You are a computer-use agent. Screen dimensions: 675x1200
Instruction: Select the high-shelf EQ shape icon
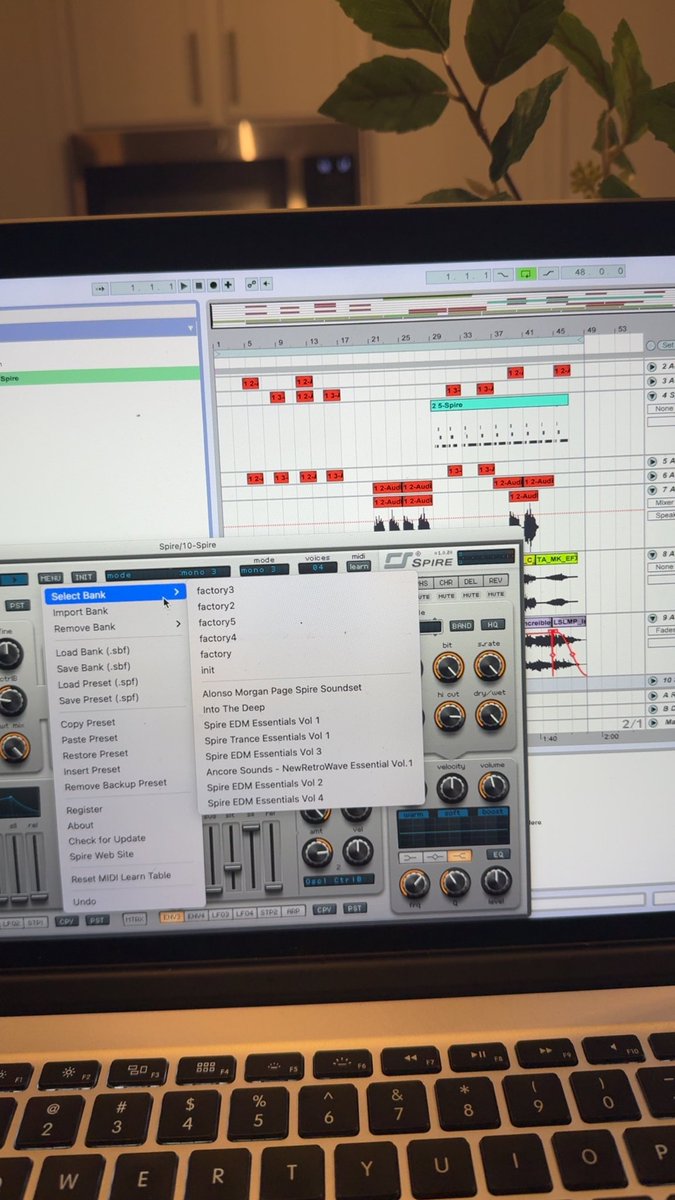[460, 856]
